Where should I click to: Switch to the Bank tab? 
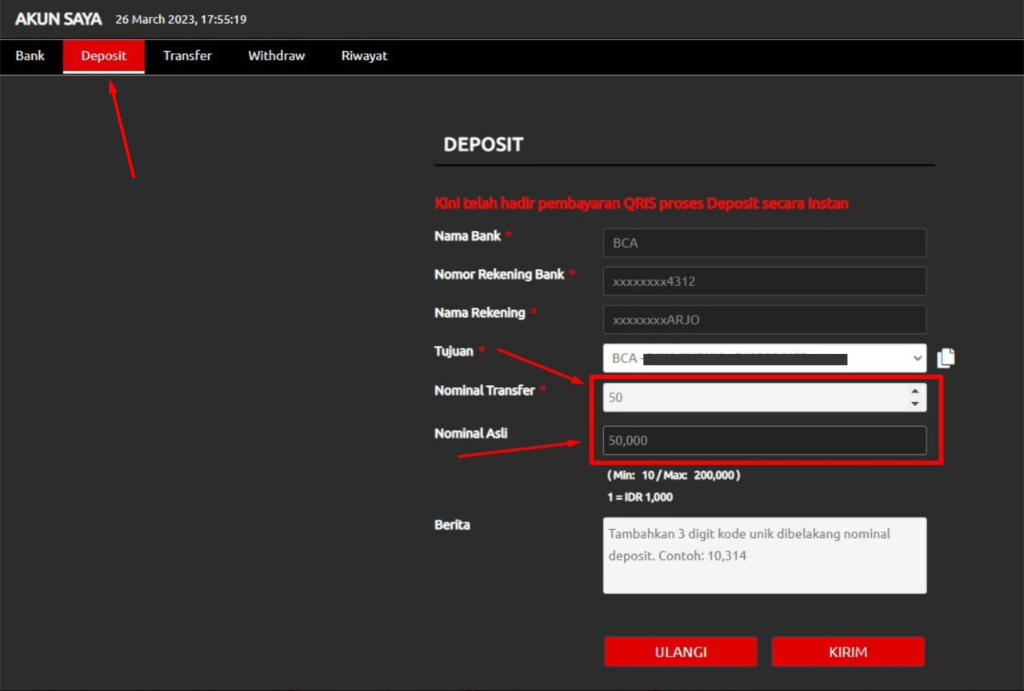(x=30, y=56)
